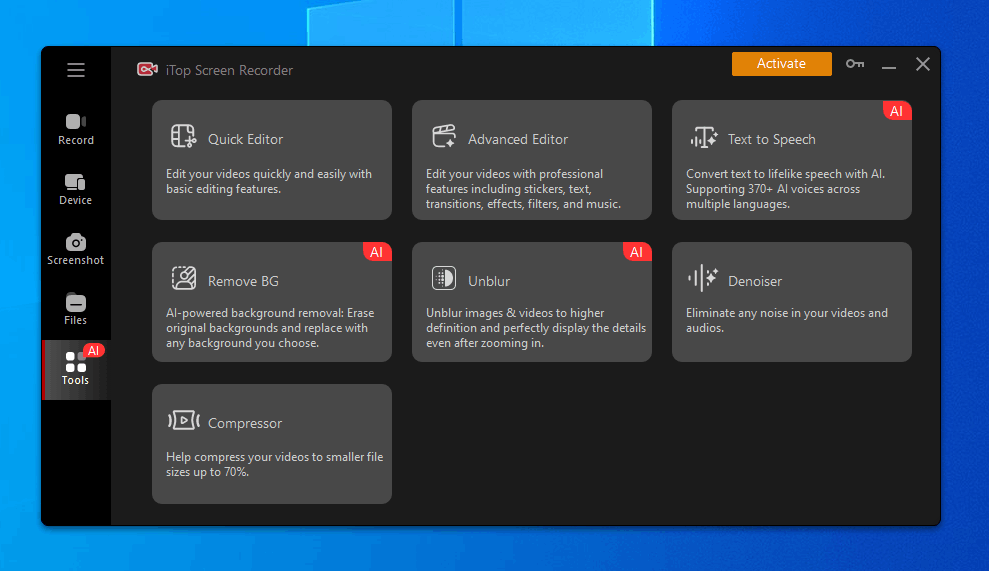Click 'AI-powered background removal' description
This screenshot has height=571, width=989.
pos(270,328)
